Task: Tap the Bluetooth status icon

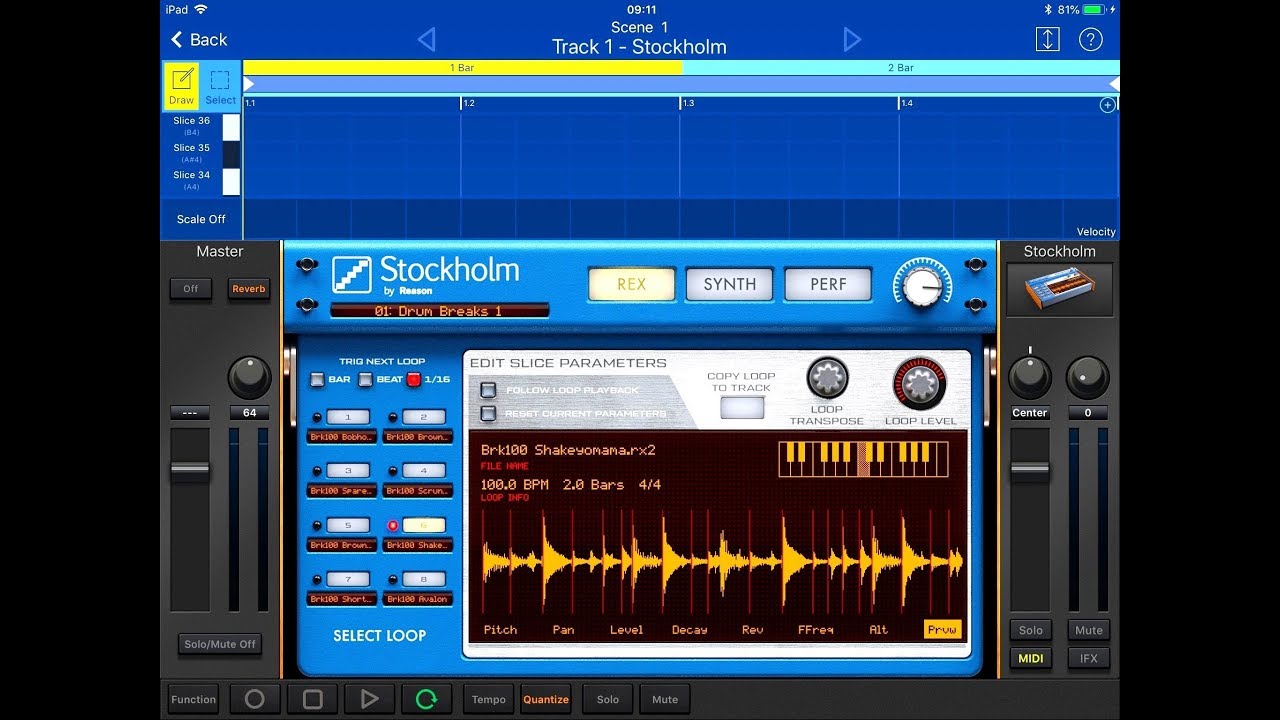Action: 1048,9
